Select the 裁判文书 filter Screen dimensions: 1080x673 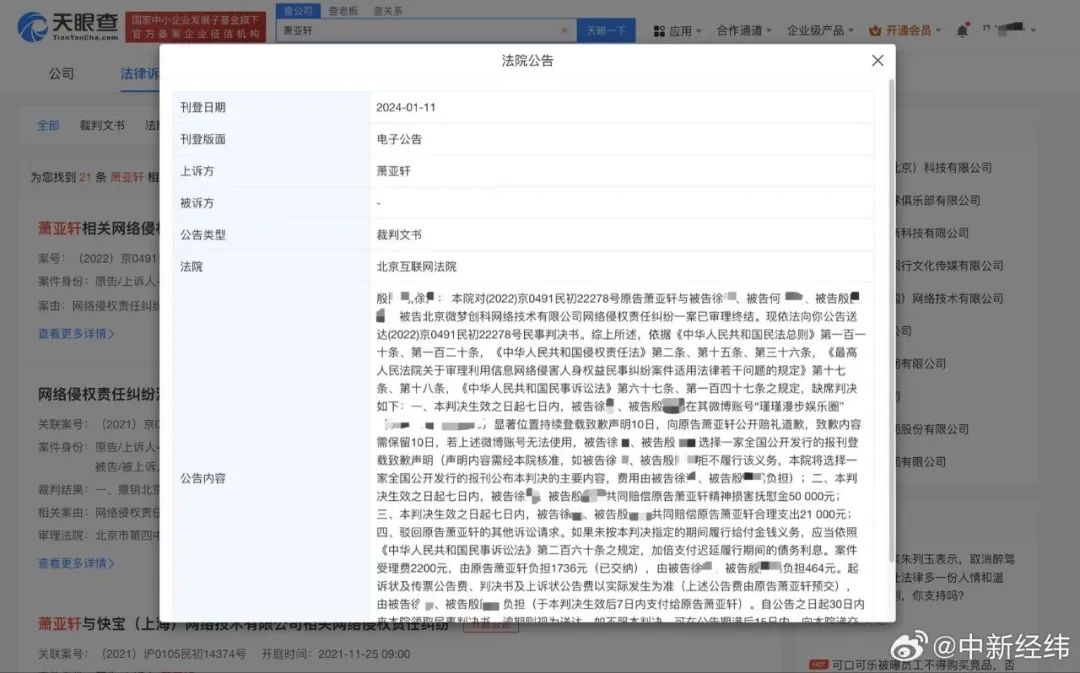[102, 125]
